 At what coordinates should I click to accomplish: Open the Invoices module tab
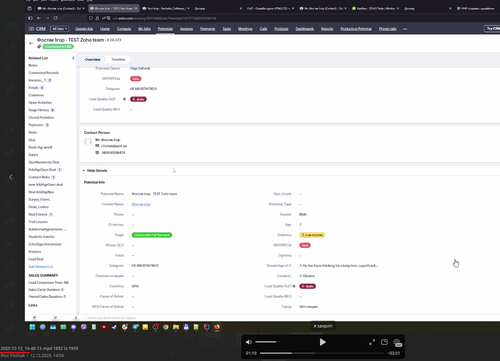coord(186,29)
